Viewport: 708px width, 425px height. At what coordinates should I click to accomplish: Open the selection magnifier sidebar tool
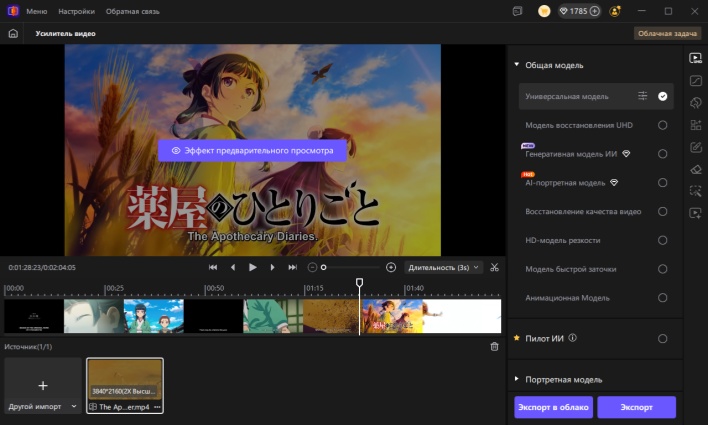695,191
